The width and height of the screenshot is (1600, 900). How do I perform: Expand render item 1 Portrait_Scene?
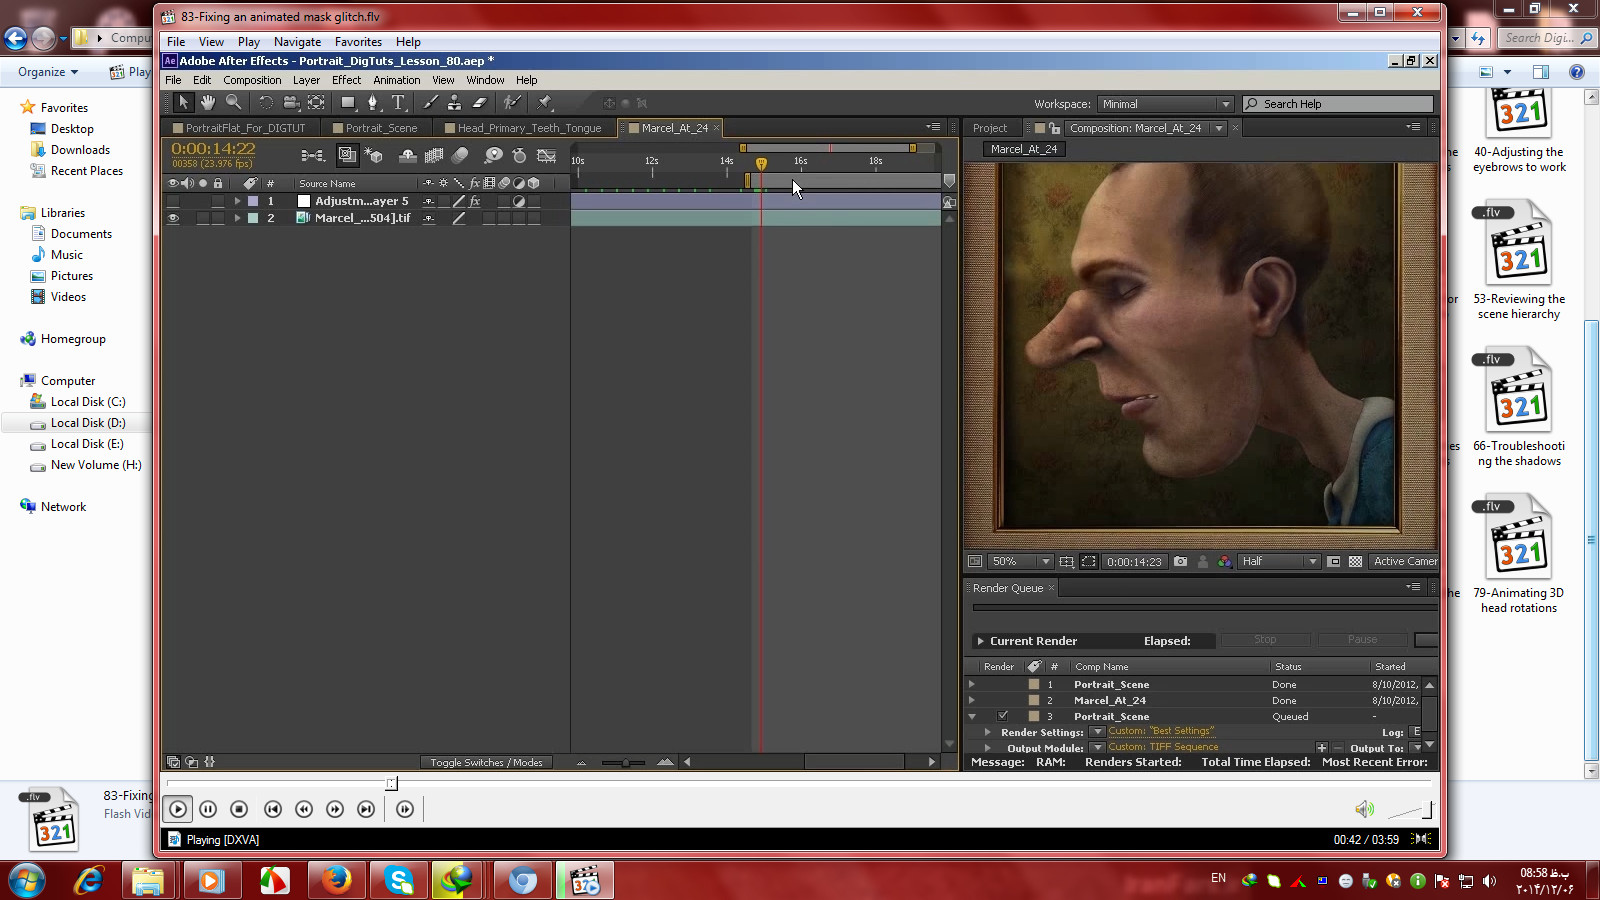tap(971, 685)
